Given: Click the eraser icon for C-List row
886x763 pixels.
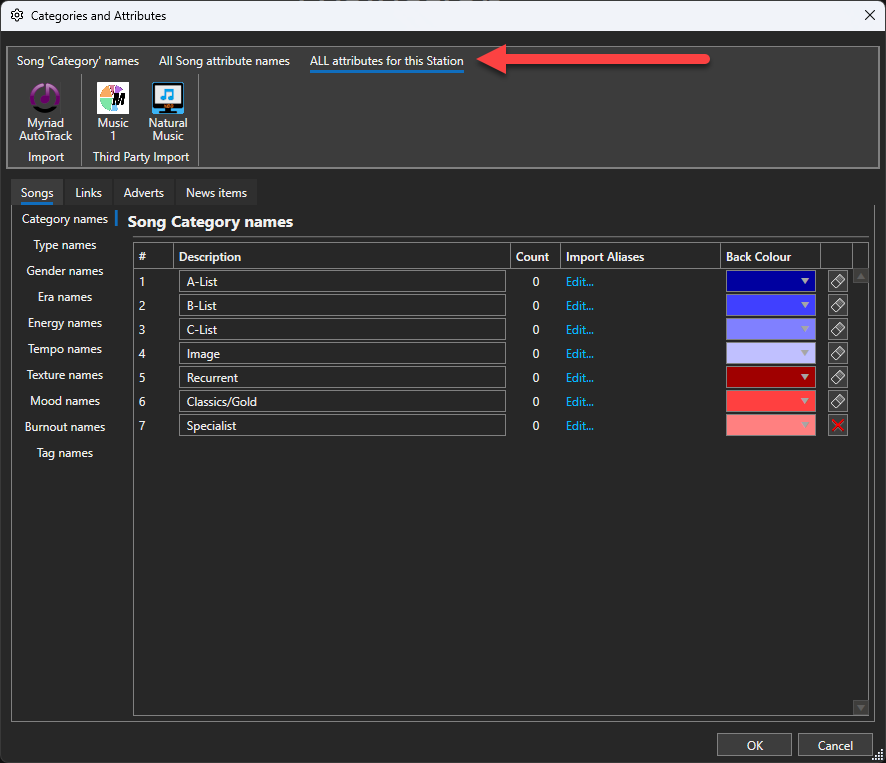Looking at the screenshot, I should point(838,330).
